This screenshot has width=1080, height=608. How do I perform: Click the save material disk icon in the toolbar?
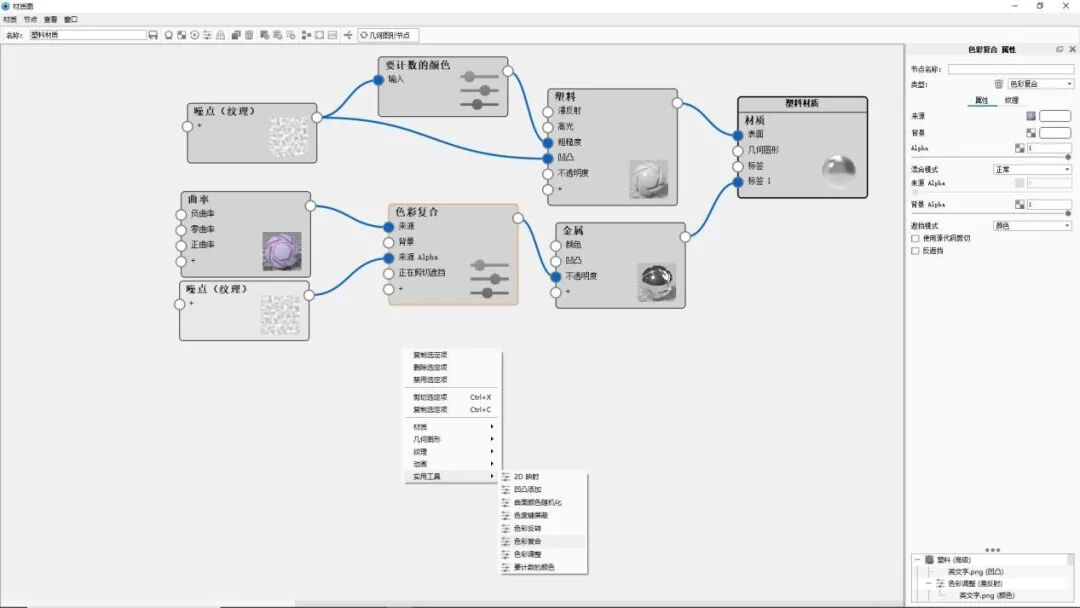pyautogui.click(x=155, y=34)
